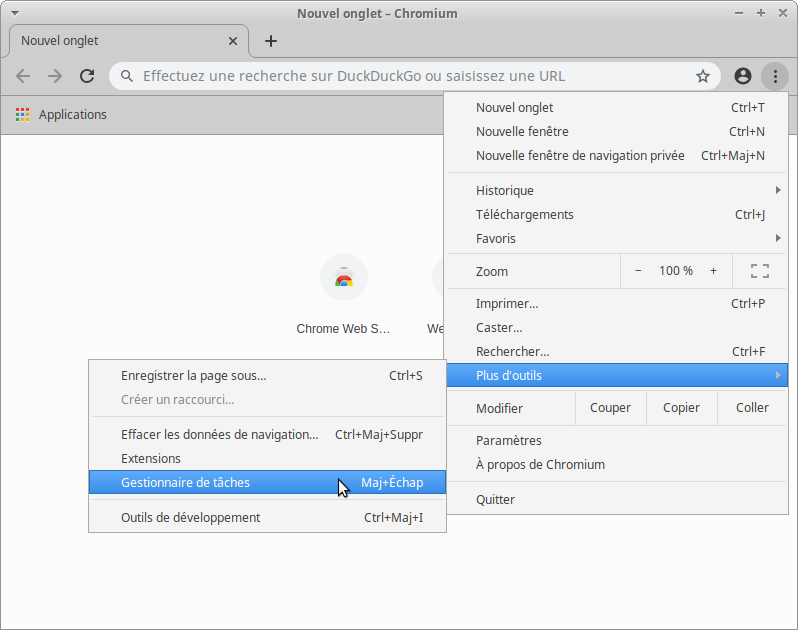Image resolution: width=798 pixels, height=630 pixels.
Task: Toggle fullscreen mode icon beside zoom
Action: tap(759, 271)
